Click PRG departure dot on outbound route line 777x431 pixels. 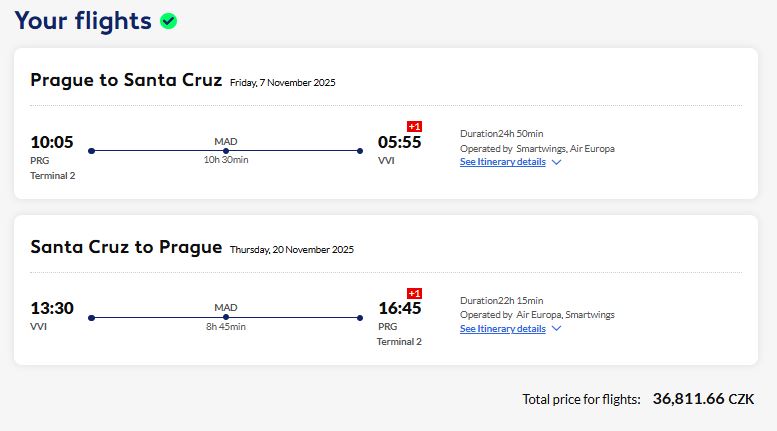91,151
